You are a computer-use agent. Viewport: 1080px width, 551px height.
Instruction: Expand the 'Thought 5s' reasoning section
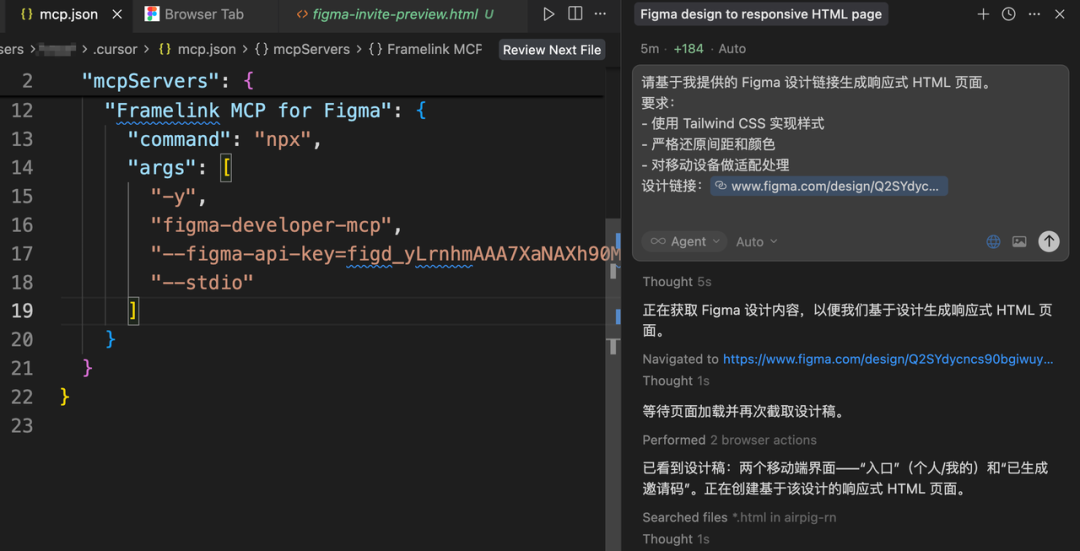pyautogui.click(x=677, y=282)
